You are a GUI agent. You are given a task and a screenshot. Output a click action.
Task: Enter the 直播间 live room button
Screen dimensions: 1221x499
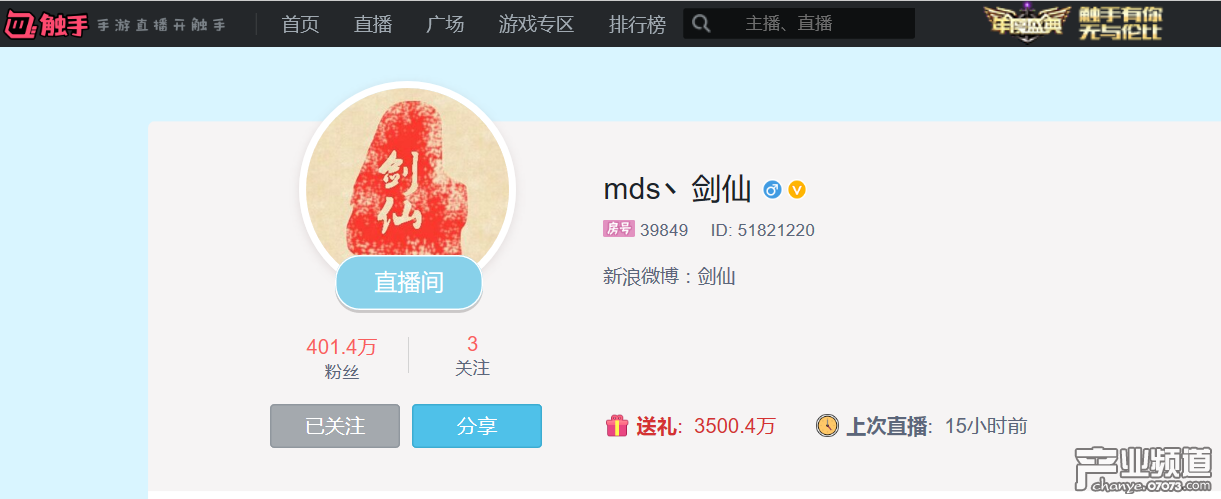click(409, 282)
